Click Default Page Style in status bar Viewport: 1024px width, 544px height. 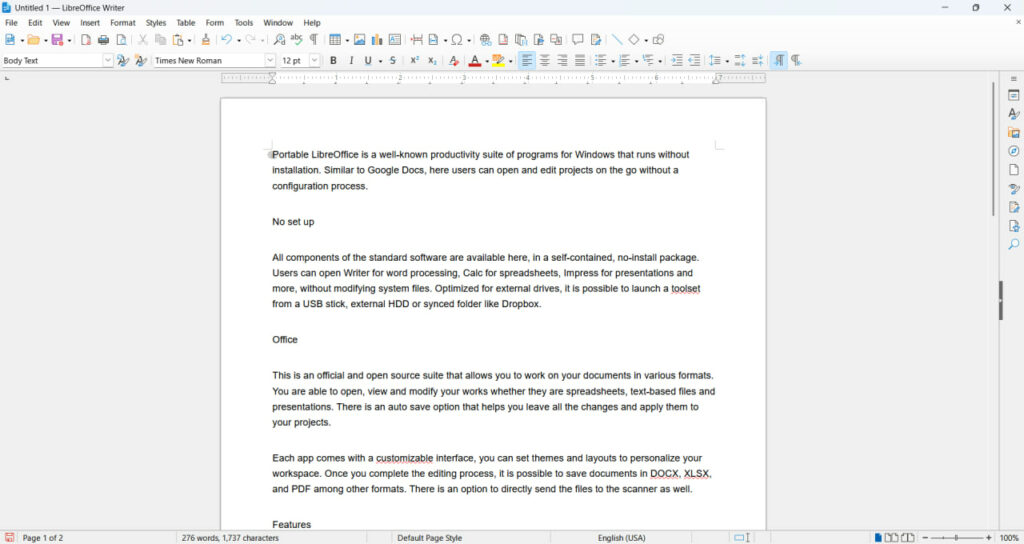(x=430, y=538)
